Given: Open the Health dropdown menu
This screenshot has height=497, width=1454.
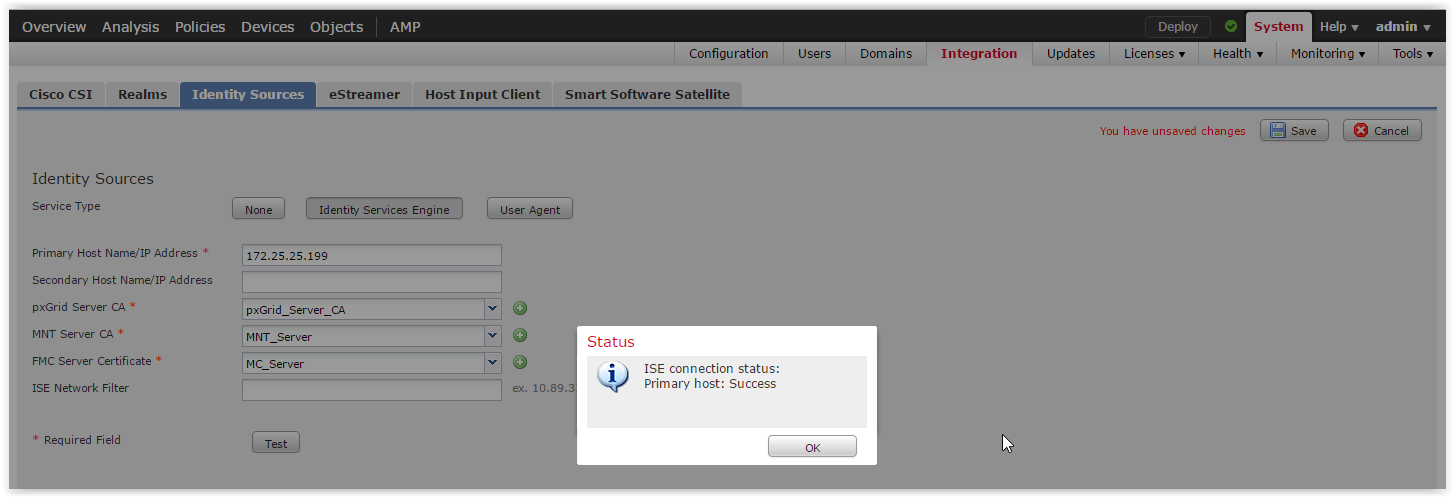Looking at the screenshot, I should (x=1238, y=54).
